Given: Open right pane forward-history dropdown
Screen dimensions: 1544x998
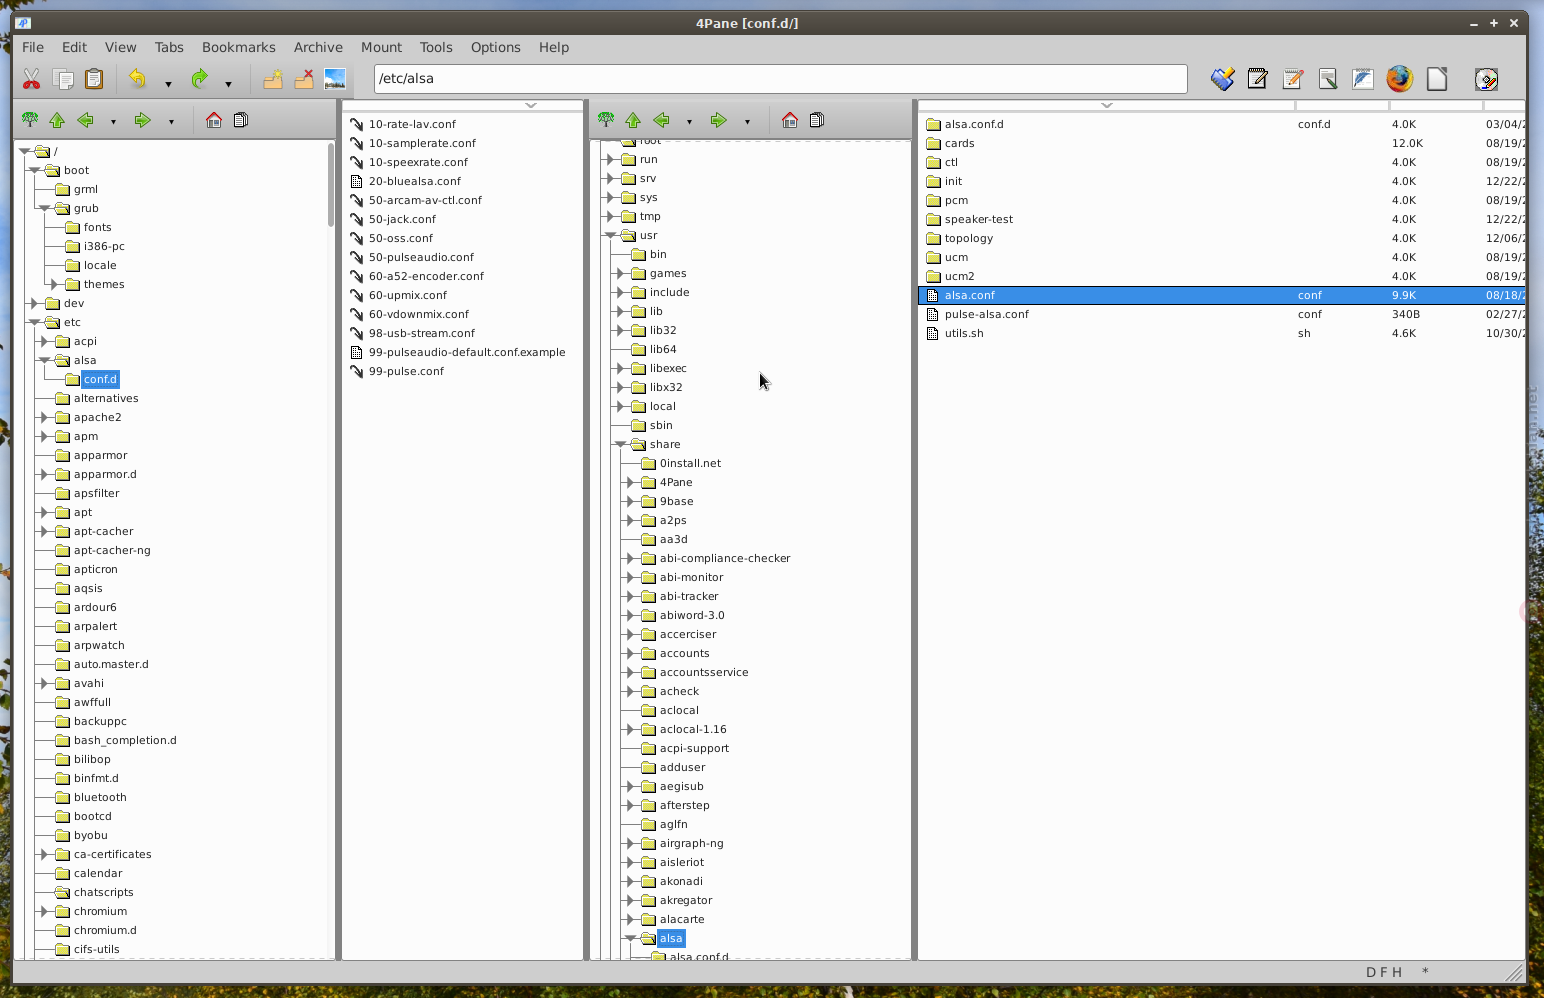Looking at the screenshot, I should (x=747, y=122).
